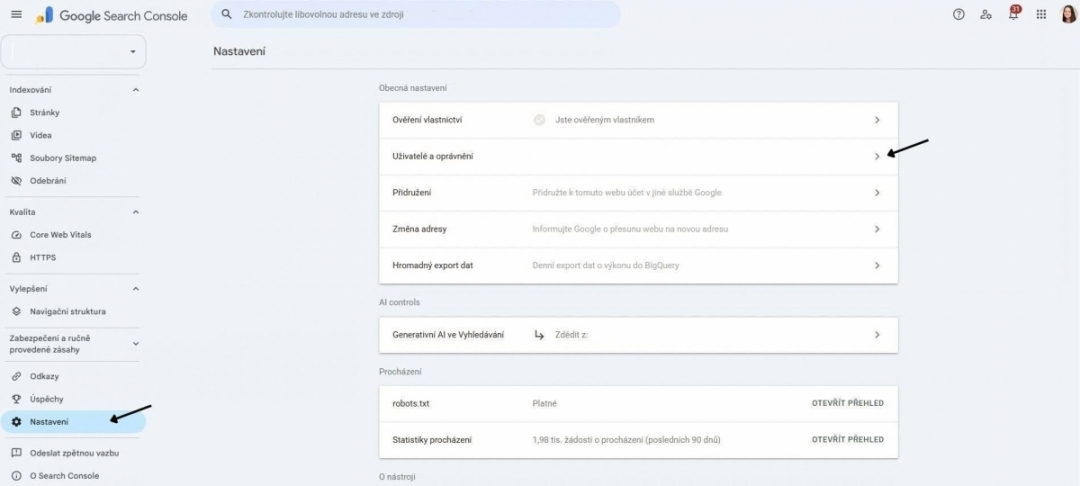
Task: Click OTEVŘÍT PŘEHLED for Statistiky procházení
Action: [x=847, y=439]
